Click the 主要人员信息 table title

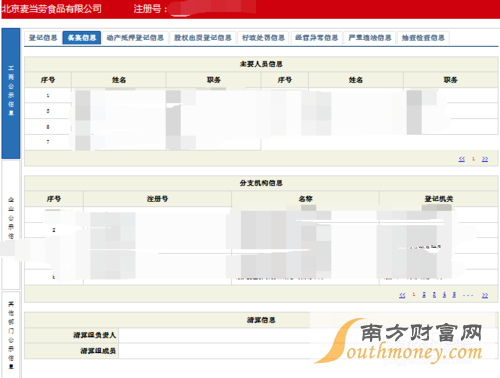[261, 64]
